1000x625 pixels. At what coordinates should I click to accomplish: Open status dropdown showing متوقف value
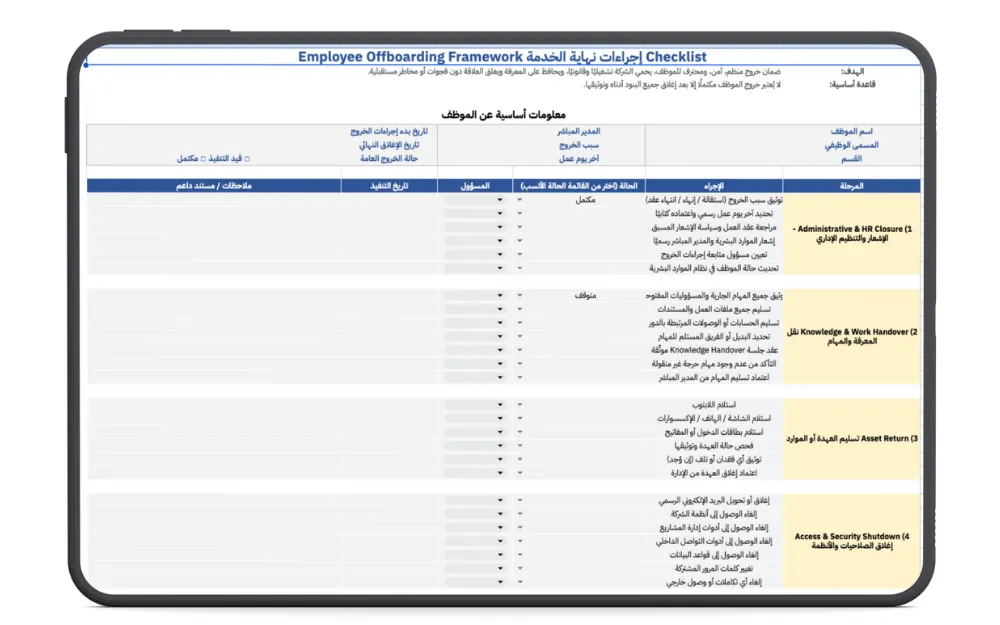pos(520,295)
